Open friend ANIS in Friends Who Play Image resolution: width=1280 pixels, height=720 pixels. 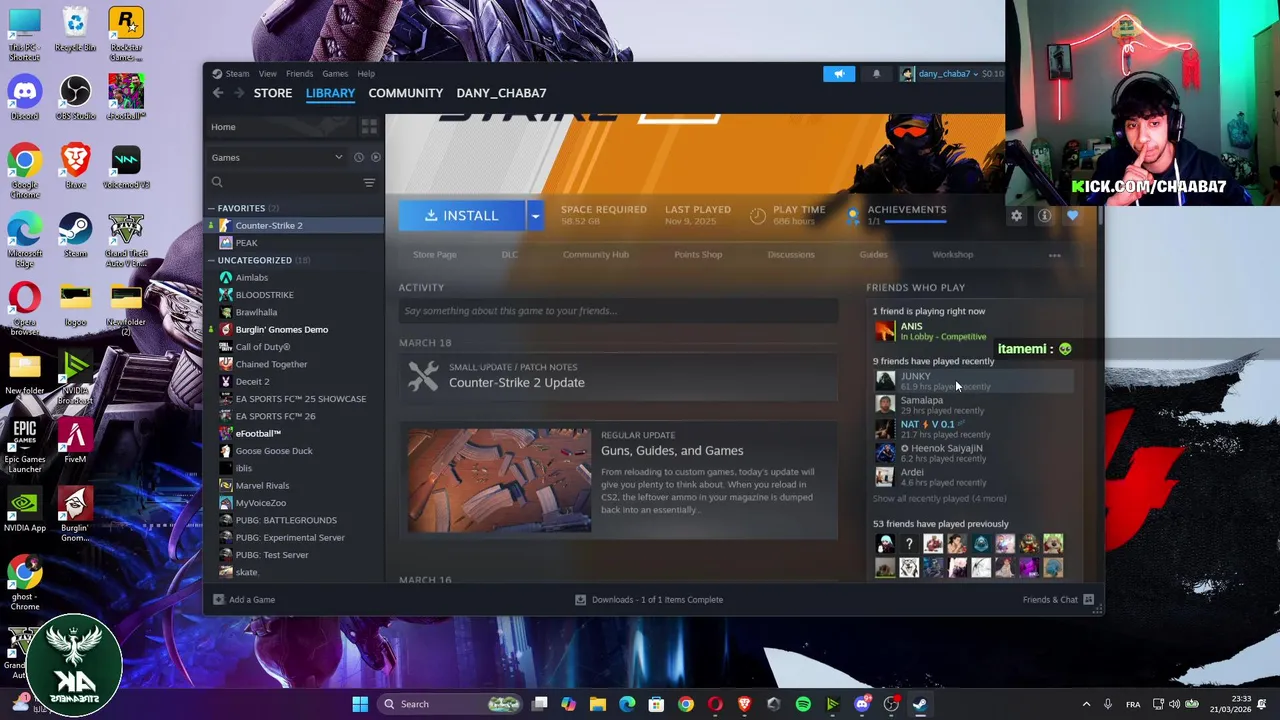(x=972, y=331)
